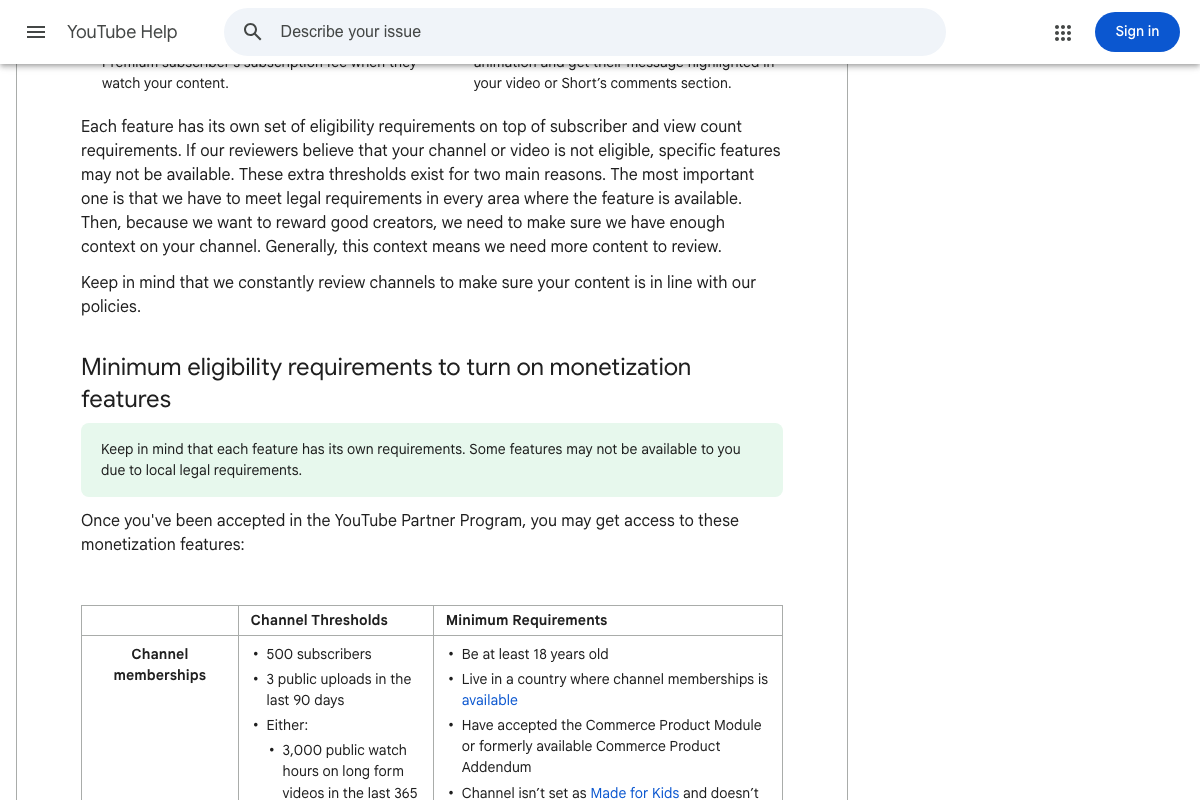The image size is (1200, 800).
Task: Select 'Be at least 18 years old' bullet
Action: pyautogui.click(x=535, y=654)
